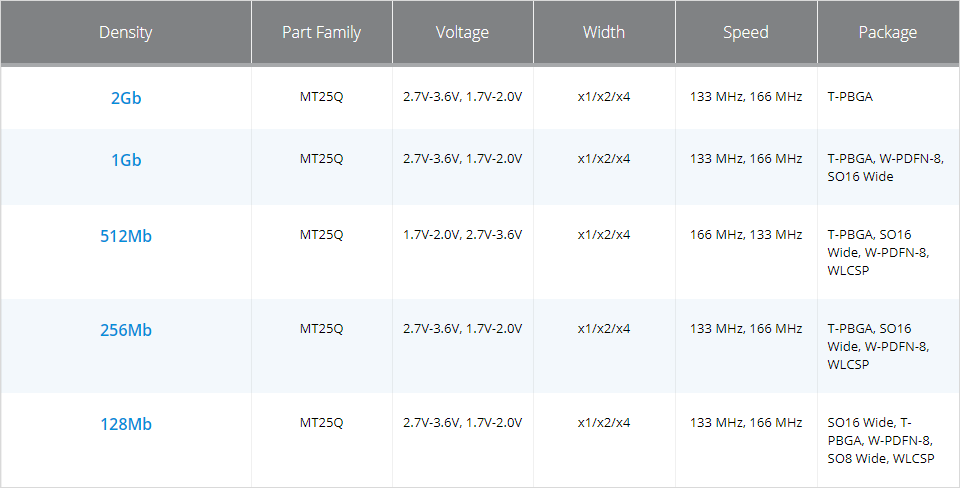Open the 128Mb density link
Viewport: 960px width, 488px height.
coord(126,424)
